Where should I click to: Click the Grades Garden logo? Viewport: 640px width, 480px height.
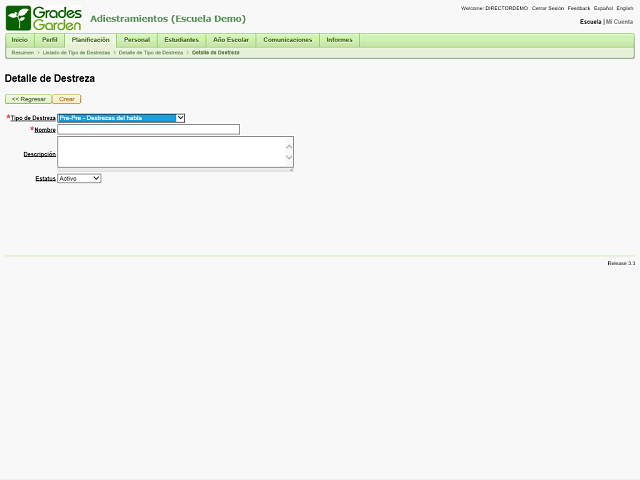coord(44,18)
